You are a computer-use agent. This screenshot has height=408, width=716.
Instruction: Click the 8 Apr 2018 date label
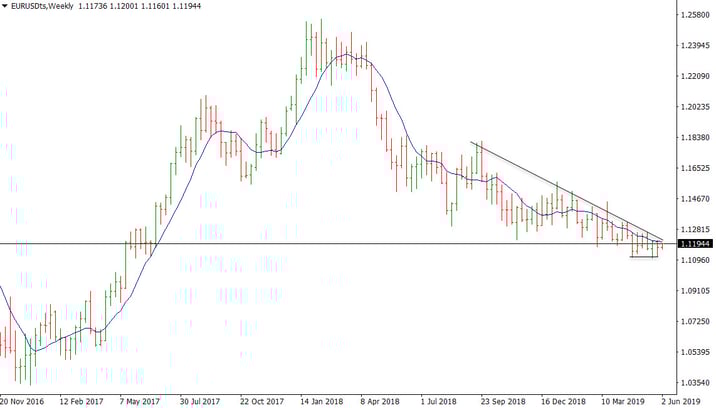380,402
